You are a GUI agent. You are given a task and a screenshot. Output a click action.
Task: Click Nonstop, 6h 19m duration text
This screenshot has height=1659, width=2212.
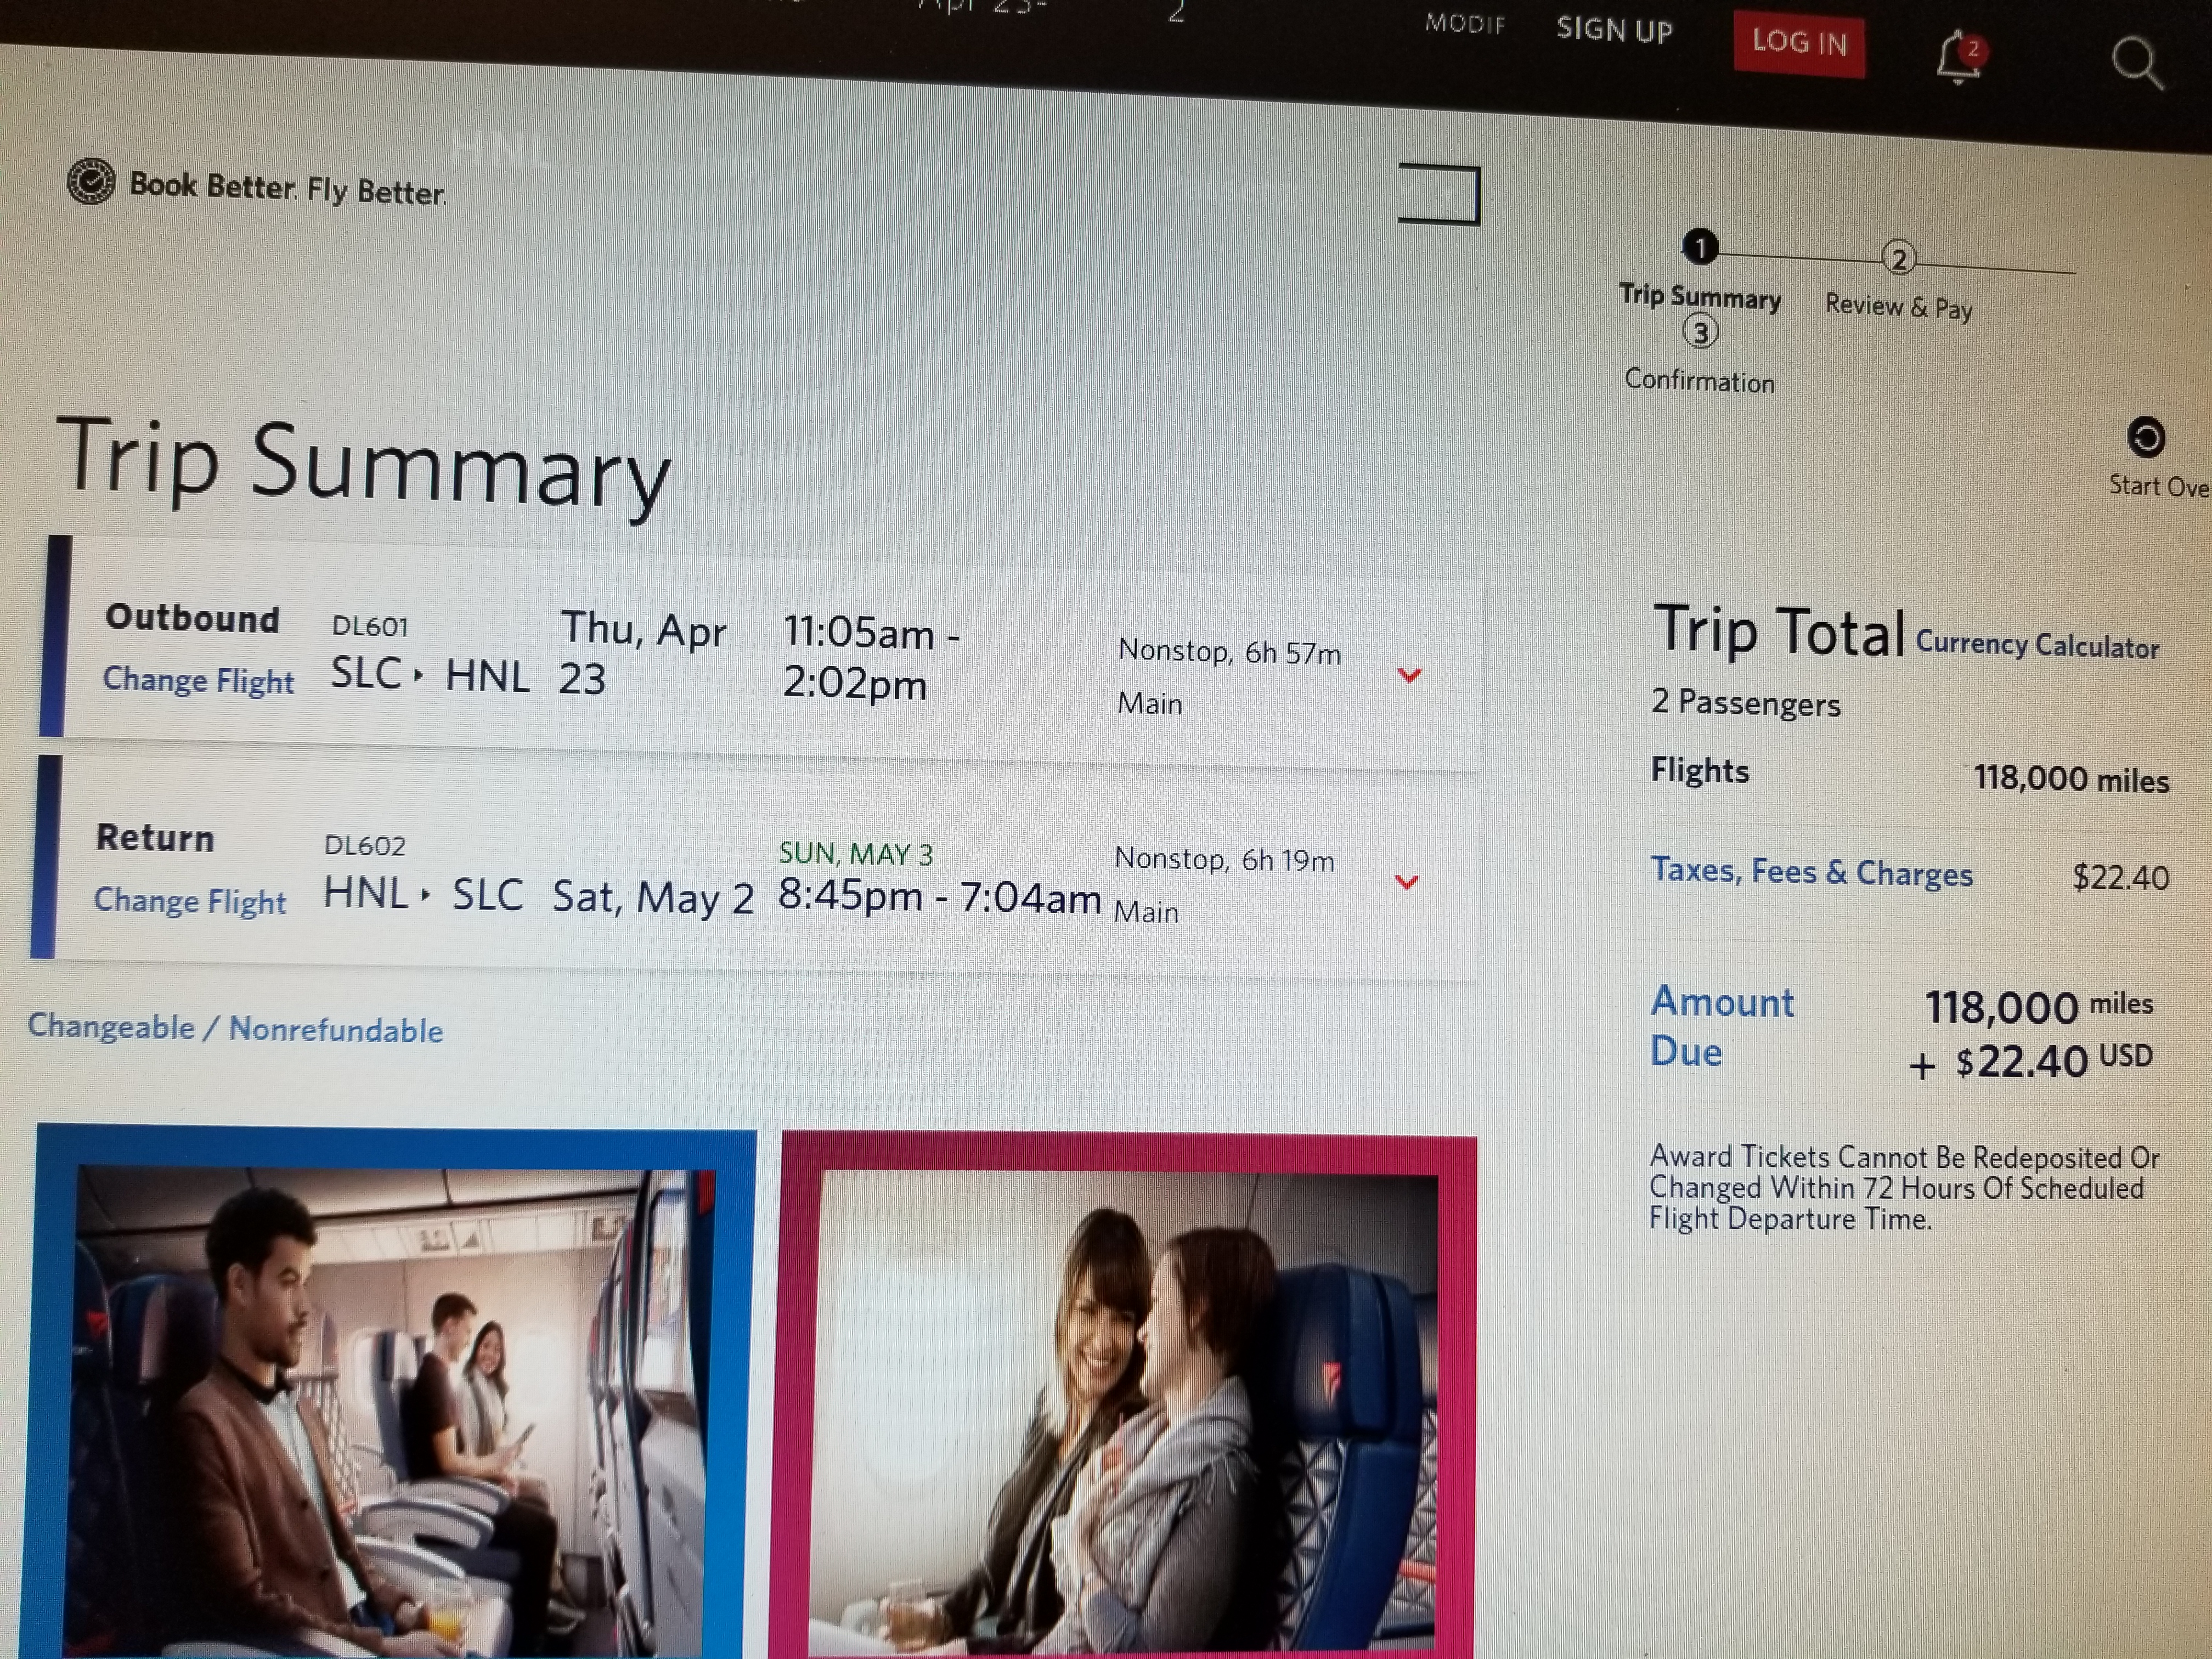coord(1224,860)
